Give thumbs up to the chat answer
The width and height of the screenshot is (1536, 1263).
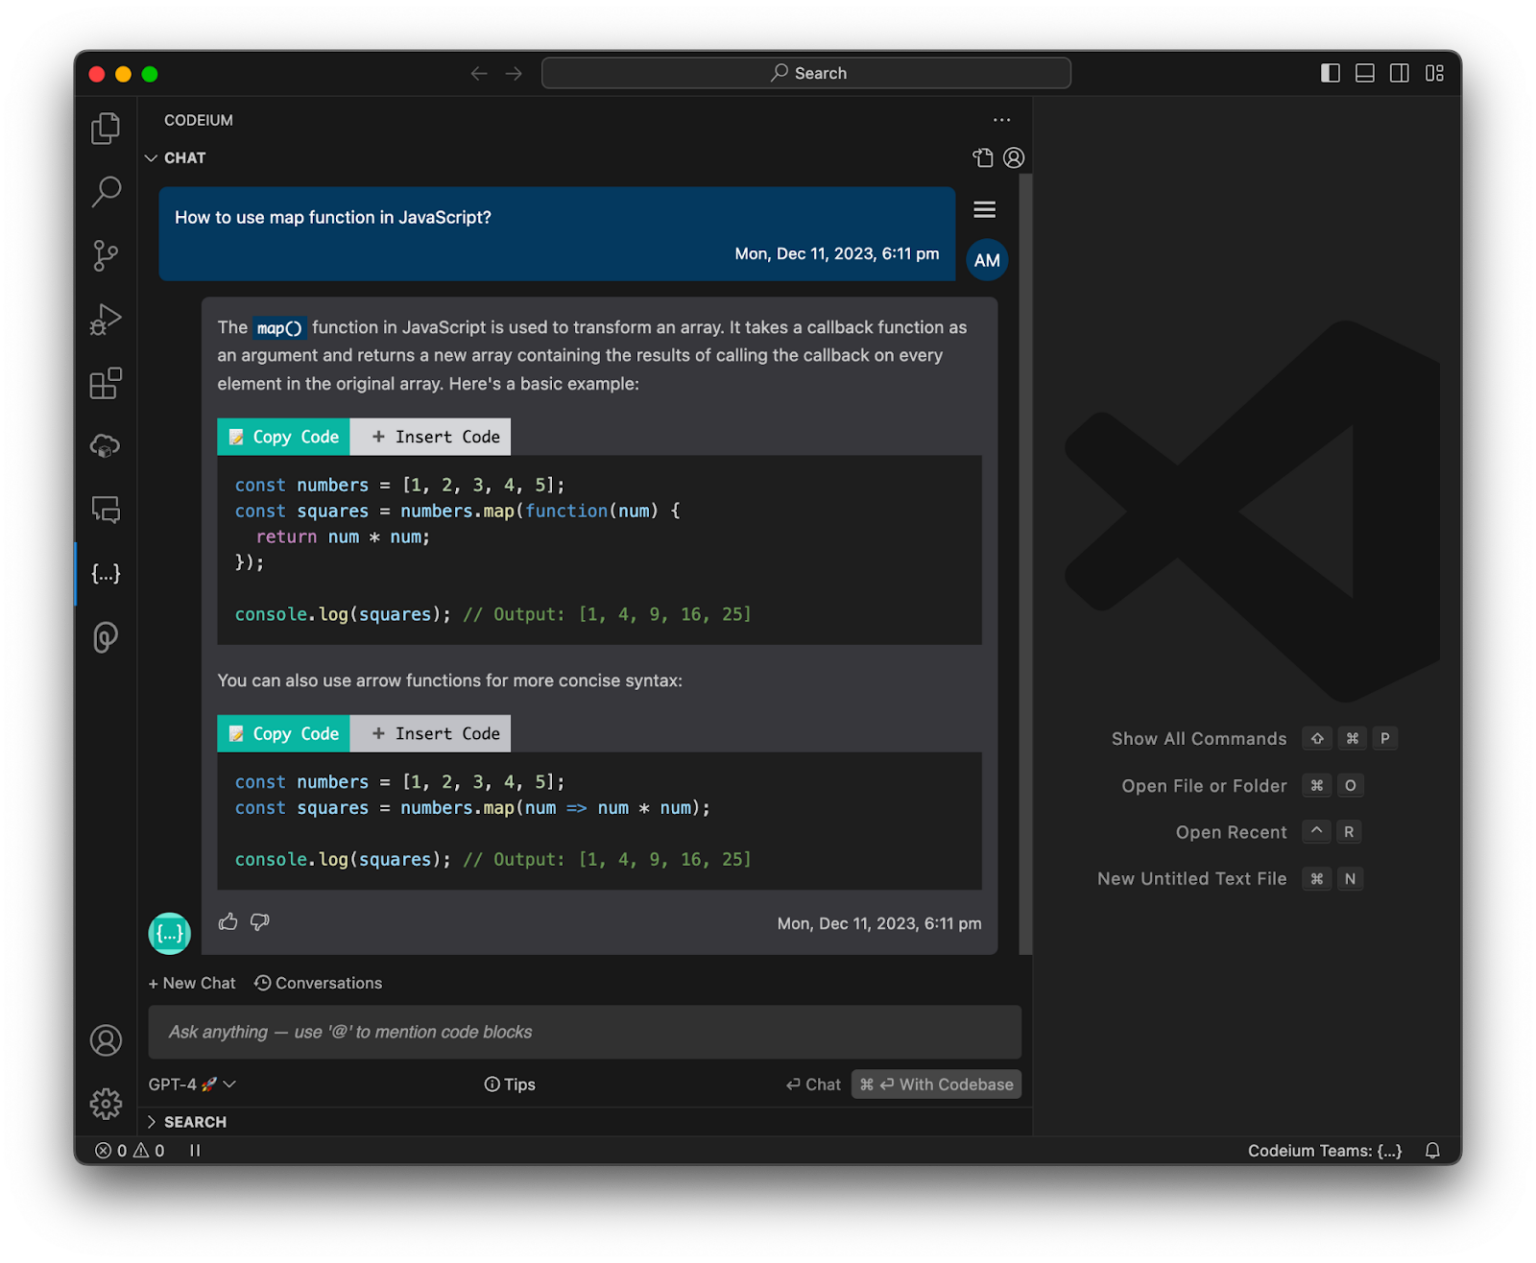(x=228, y=922)
